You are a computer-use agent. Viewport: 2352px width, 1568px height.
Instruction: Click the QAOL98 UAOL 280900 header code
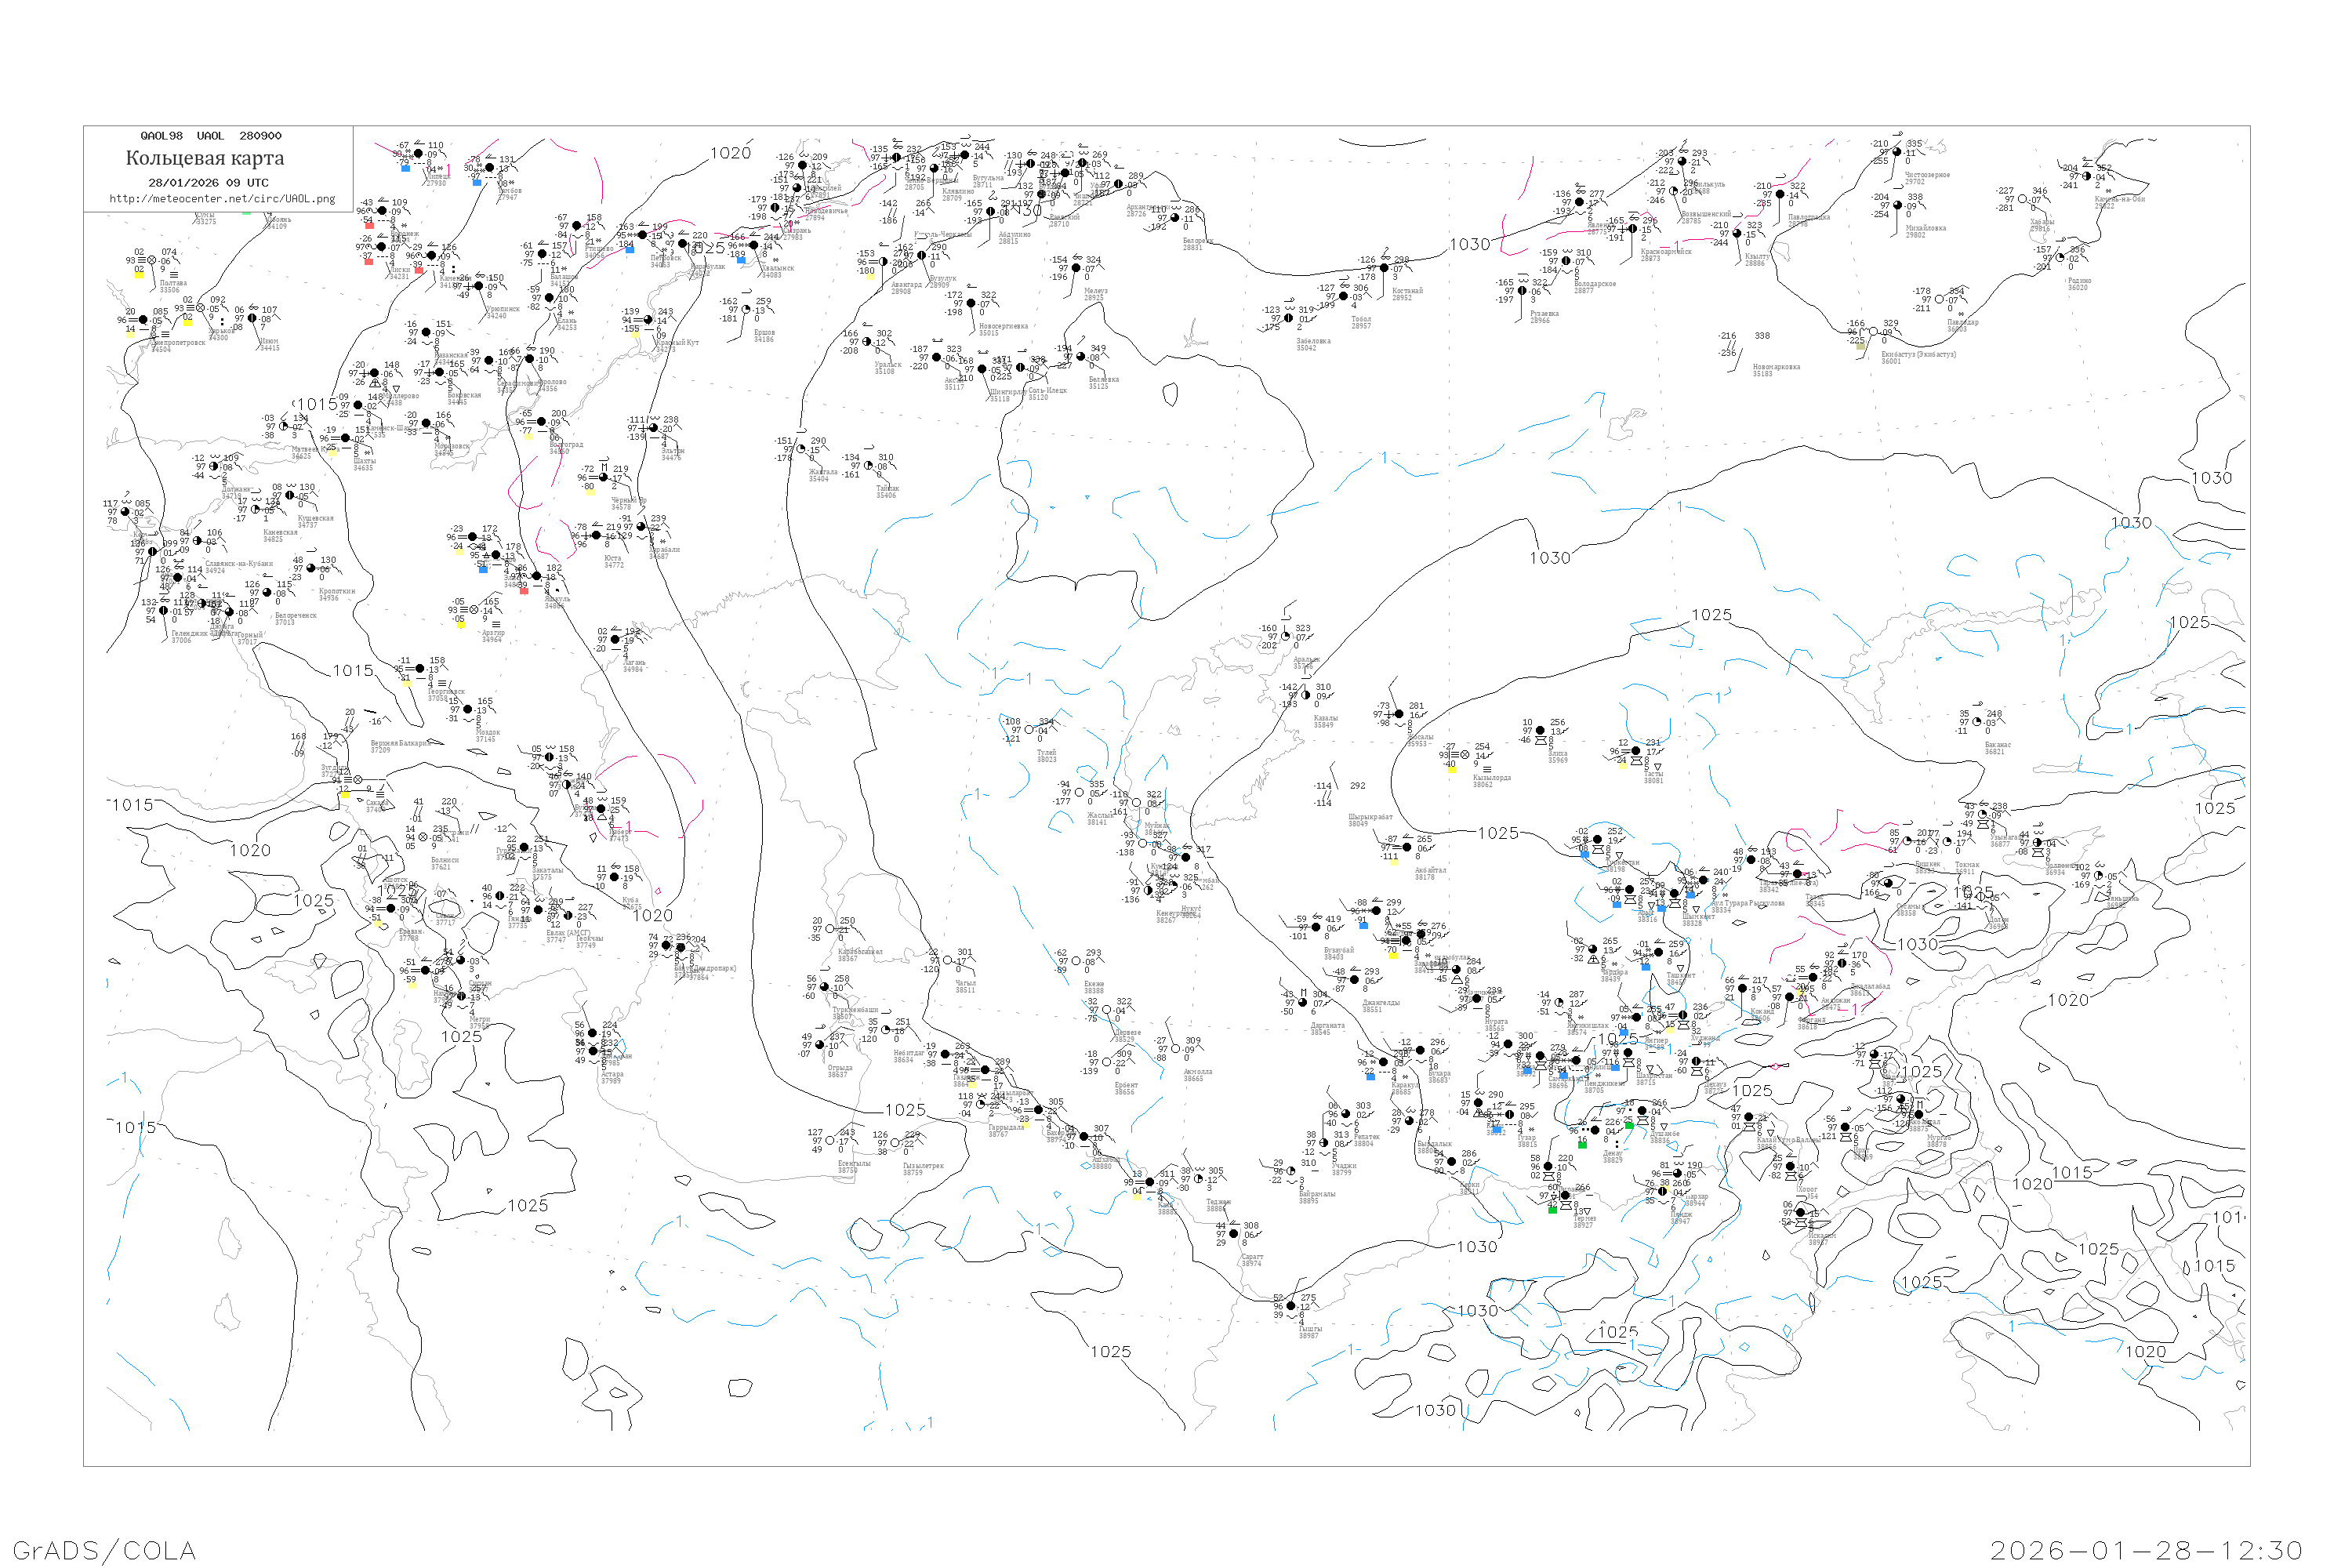point(210,136)
